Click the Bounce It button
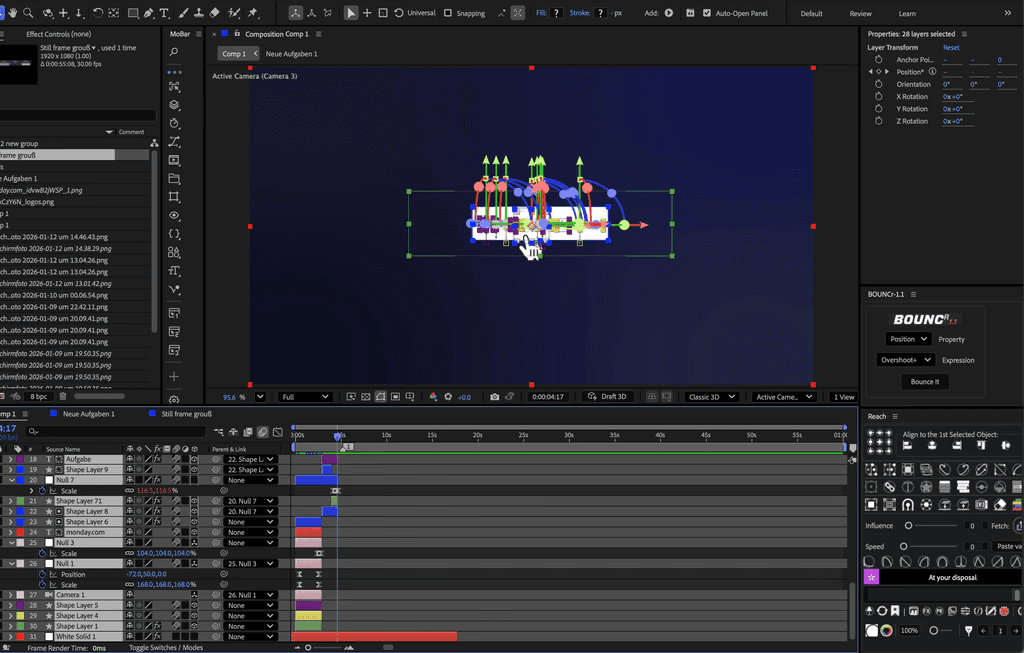1024x653 pixels. tap(925, 381)
